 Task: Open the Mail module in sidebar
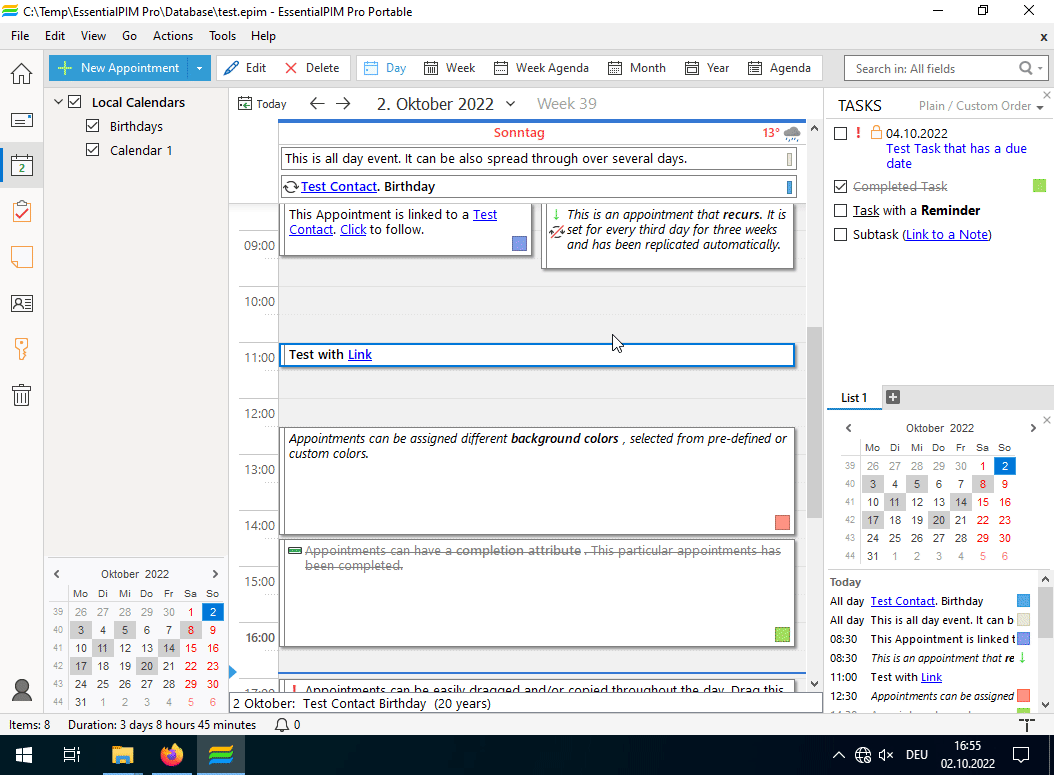point(22,120)
